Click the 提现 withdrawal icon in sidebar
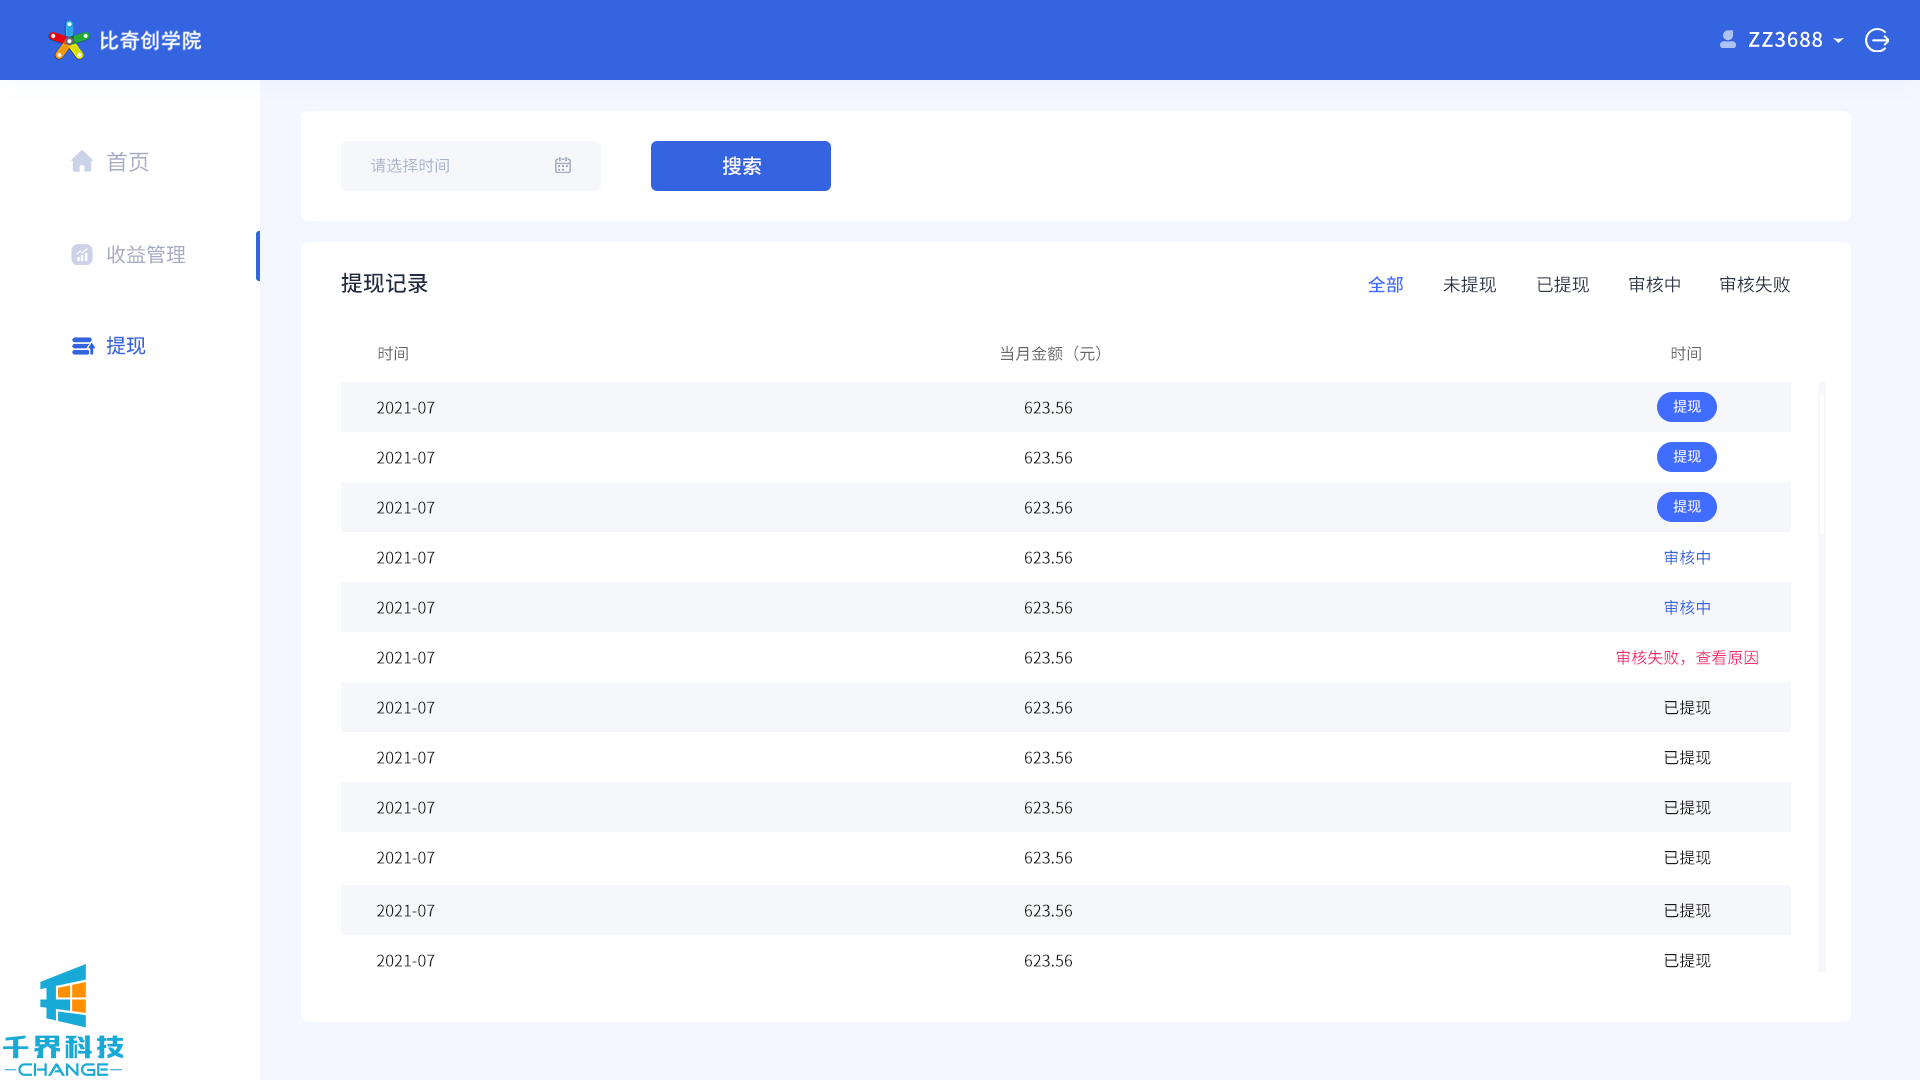Image resolution: width=1920 pixels, height=1080 pixels. [x=83, y=346]
